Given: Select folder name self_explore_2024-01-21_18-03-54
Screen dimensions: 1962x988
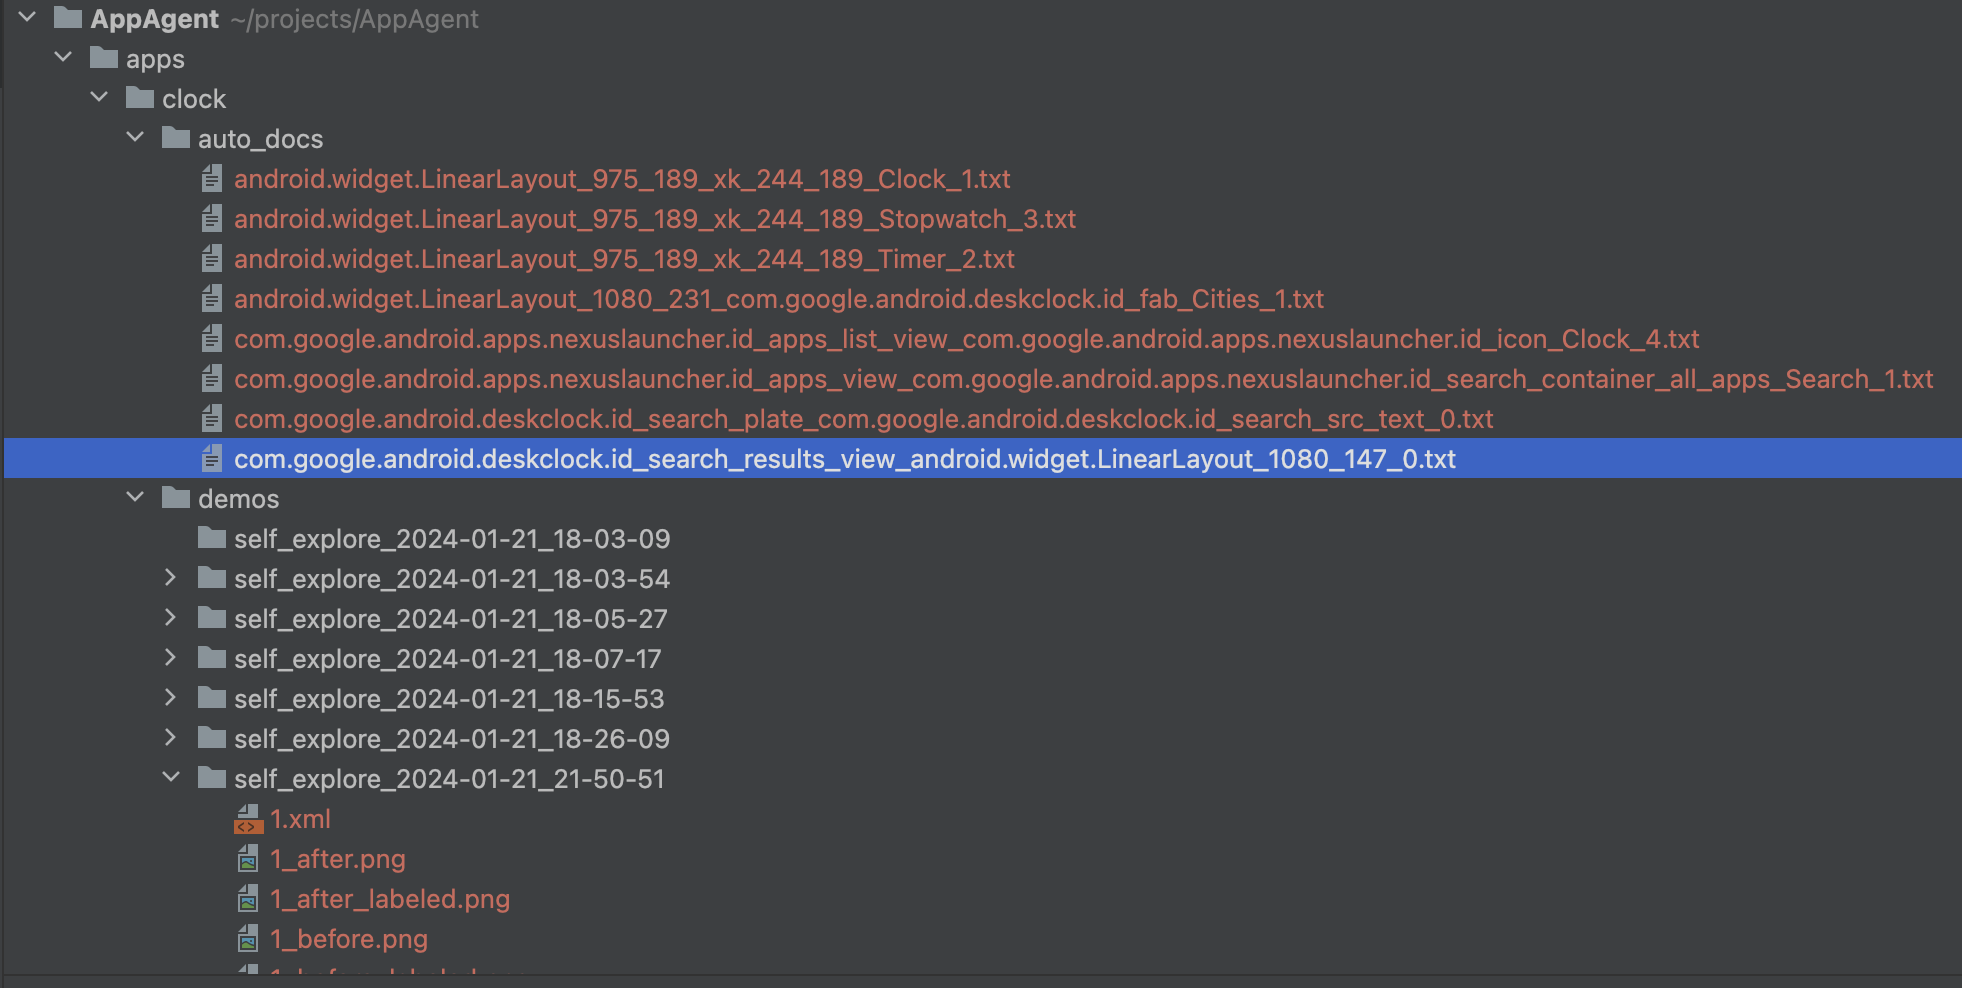Looking at the screenshot, I should coord(452,579).
